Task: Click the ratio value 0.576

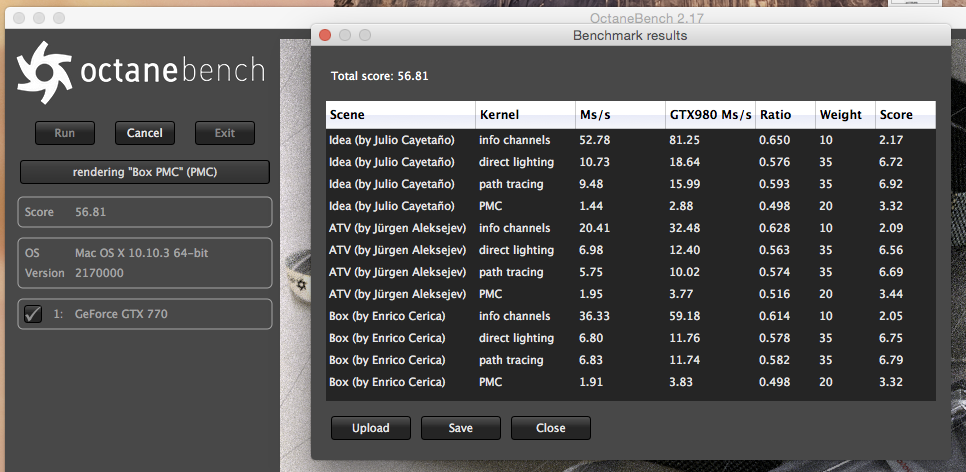Action: click(775, 162)
